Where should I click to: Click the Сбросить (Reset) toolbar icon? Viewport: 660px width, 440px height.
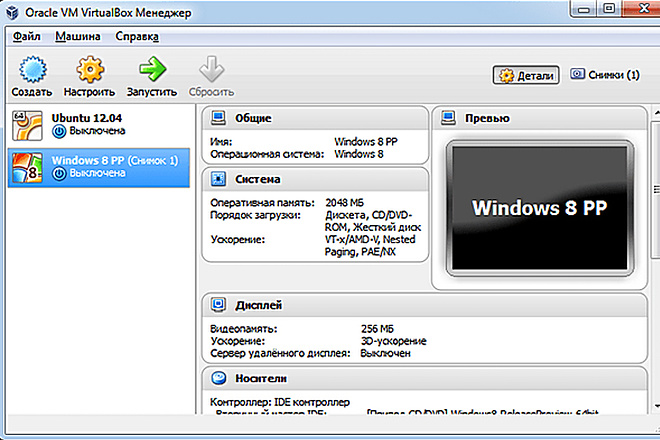click(211, 68)
